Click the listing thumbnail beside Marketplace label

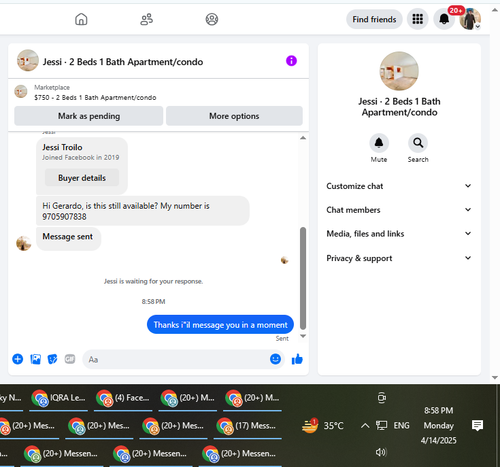pyautogui.click(x=21, y=91)
